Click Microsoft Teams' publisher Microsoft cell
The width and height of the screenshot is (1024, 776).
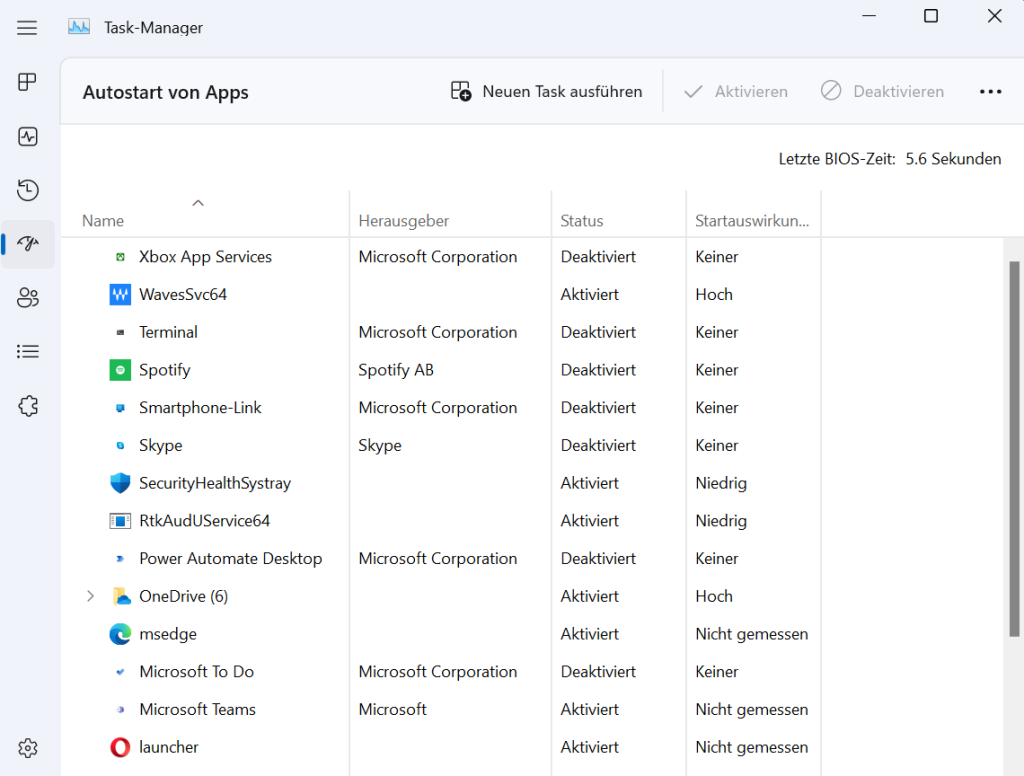pos(392,709)
